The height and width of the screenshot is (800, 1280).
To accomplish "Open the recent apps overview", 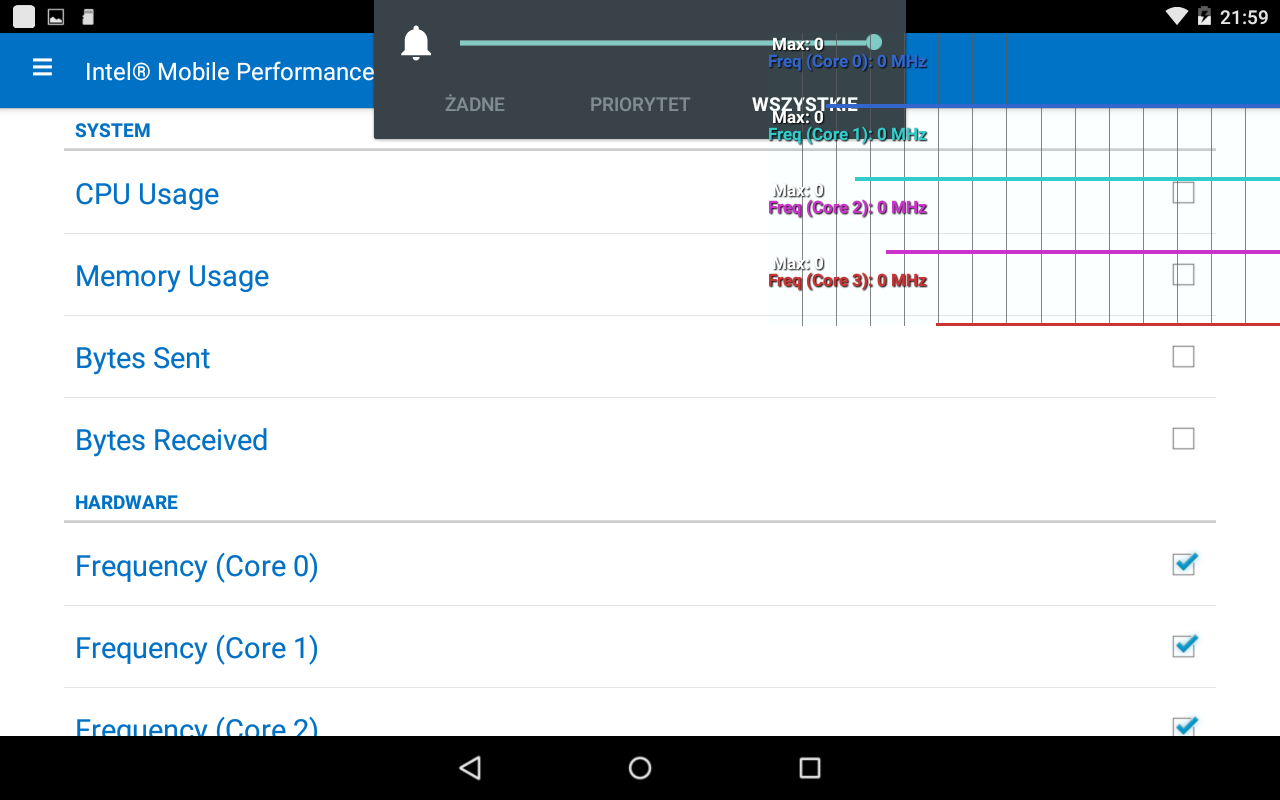I will pos(810,768).
